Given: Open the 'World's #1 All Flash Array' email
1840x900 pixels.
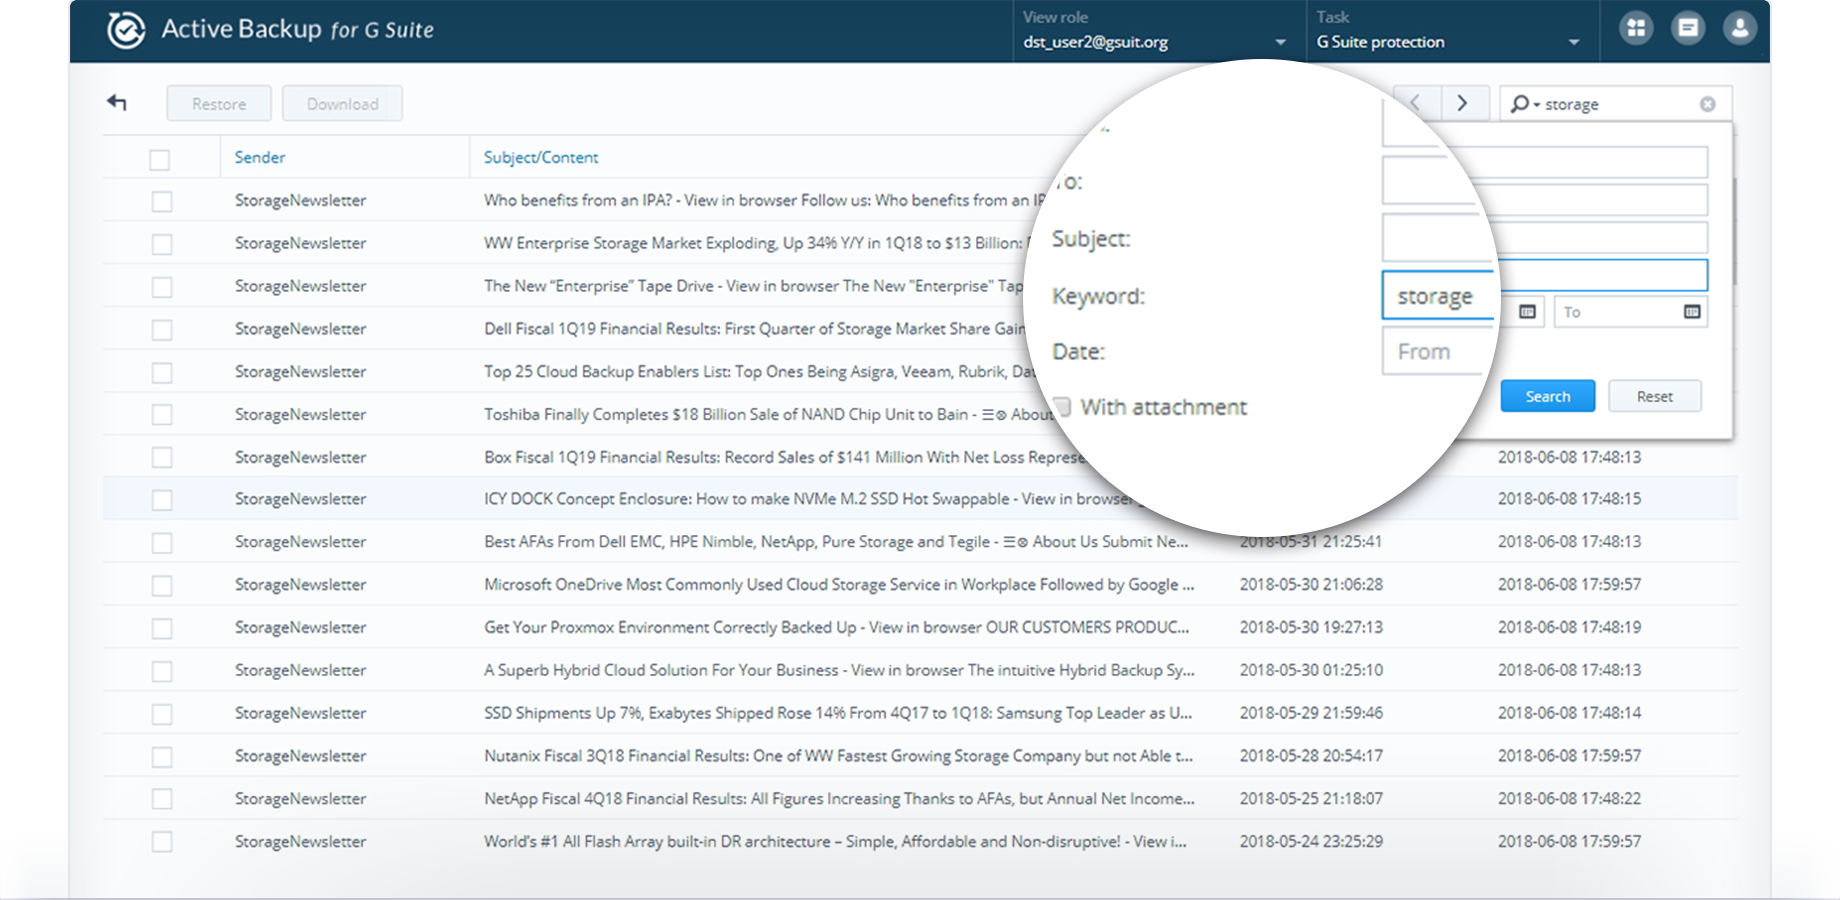Looking at the screenshot, I should click(835, 841).
